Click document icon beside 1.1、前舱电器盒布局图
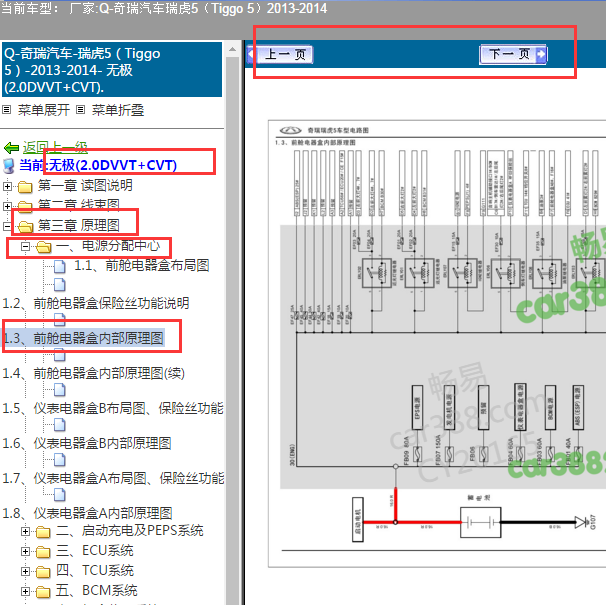 pyautogui.click(x=60, y=266)
